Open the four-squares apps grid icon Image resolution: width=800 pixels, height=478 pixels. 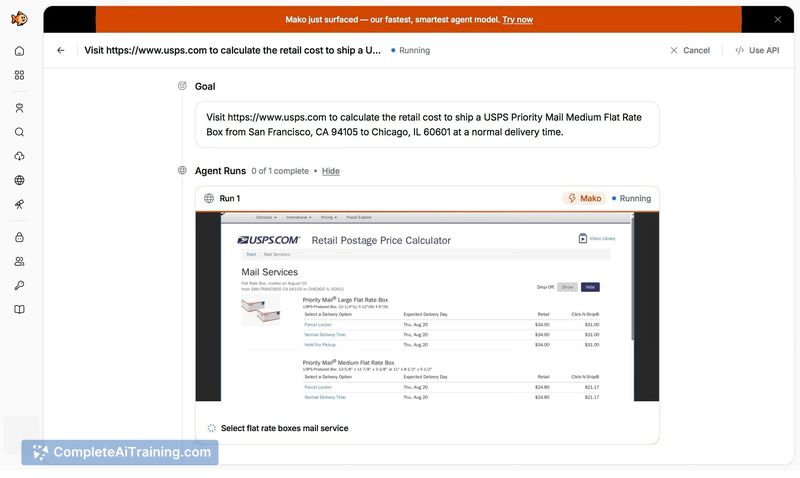[19, 75]
